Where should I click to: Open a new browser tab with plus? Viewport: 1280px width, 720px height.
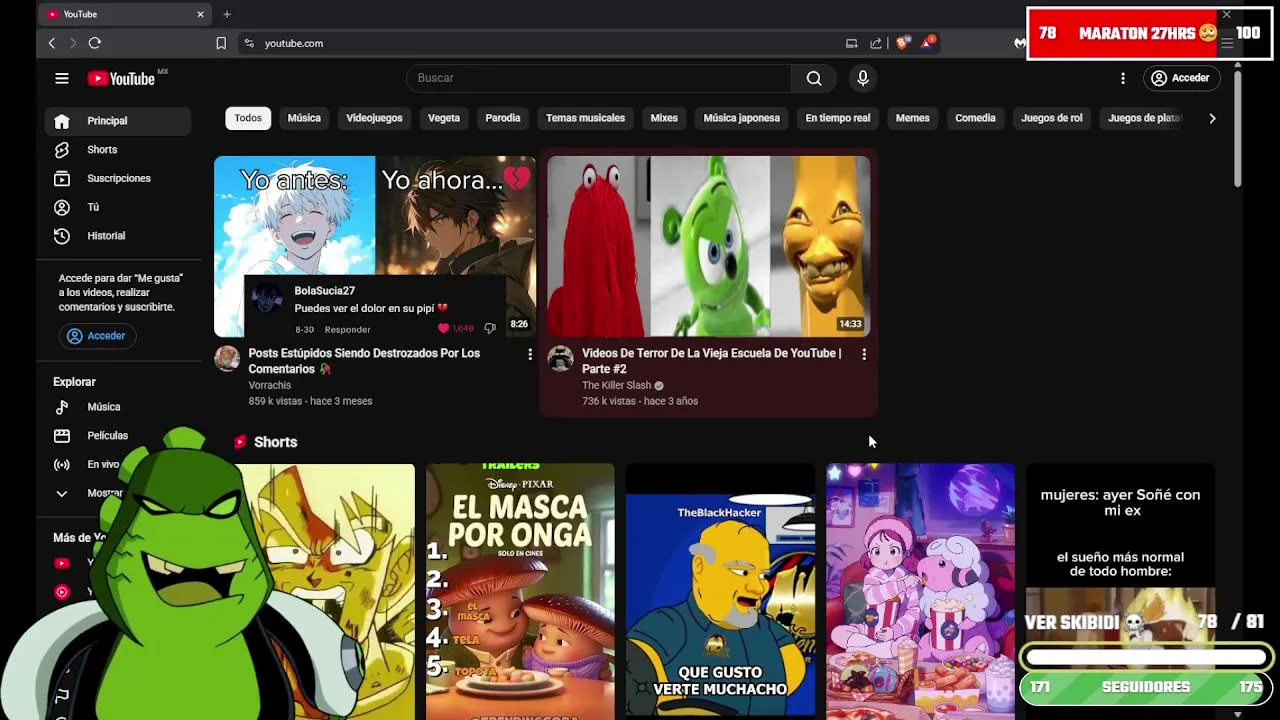click(x=227, y=14)
